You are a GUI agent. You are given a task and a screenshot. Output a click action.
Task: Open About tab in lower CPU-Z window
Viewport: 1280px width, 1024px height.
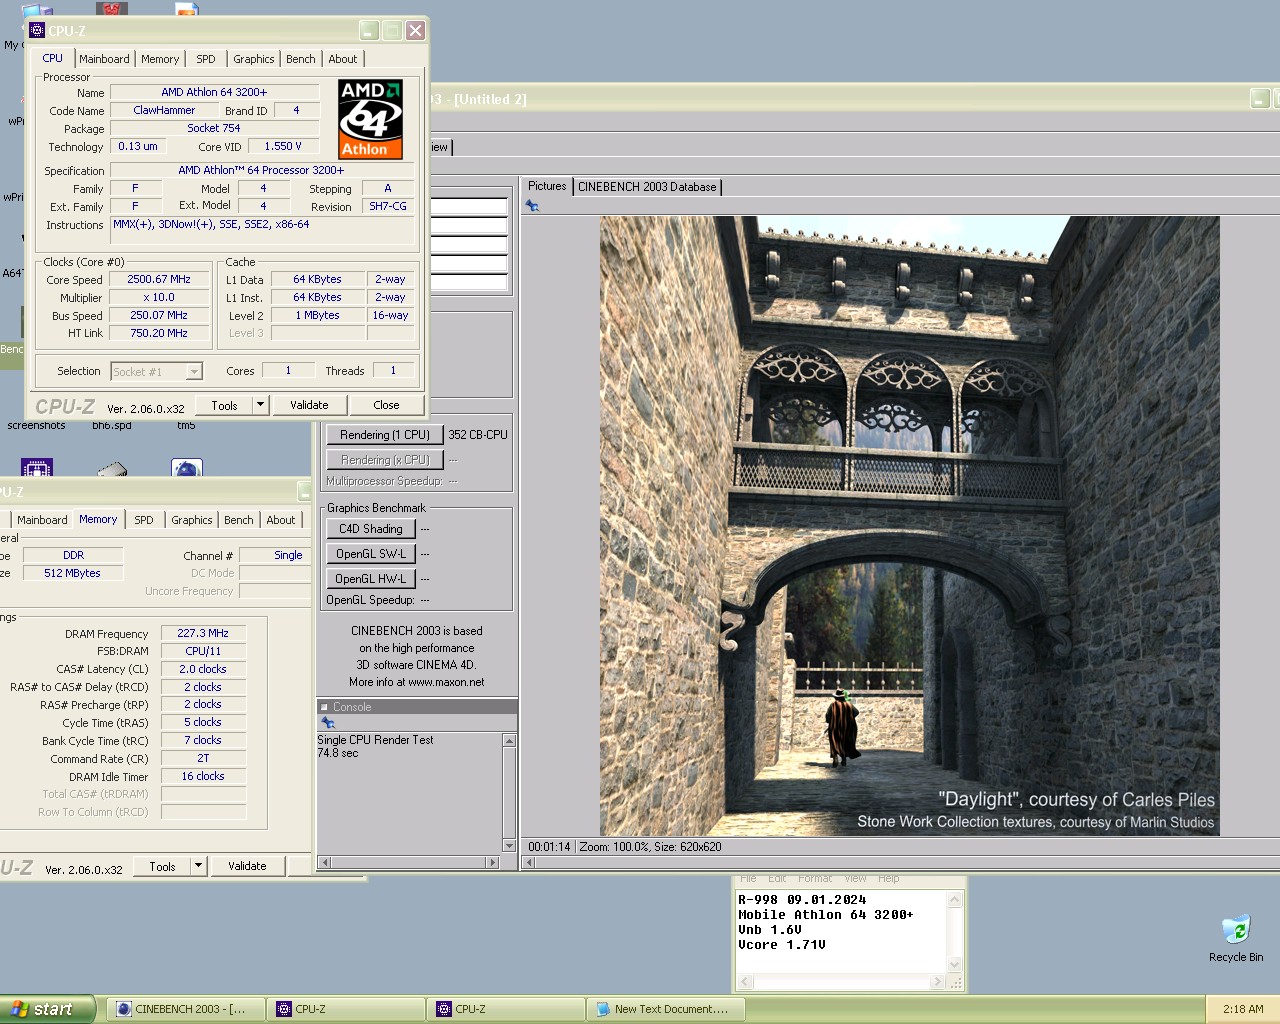tap(281, 520)
